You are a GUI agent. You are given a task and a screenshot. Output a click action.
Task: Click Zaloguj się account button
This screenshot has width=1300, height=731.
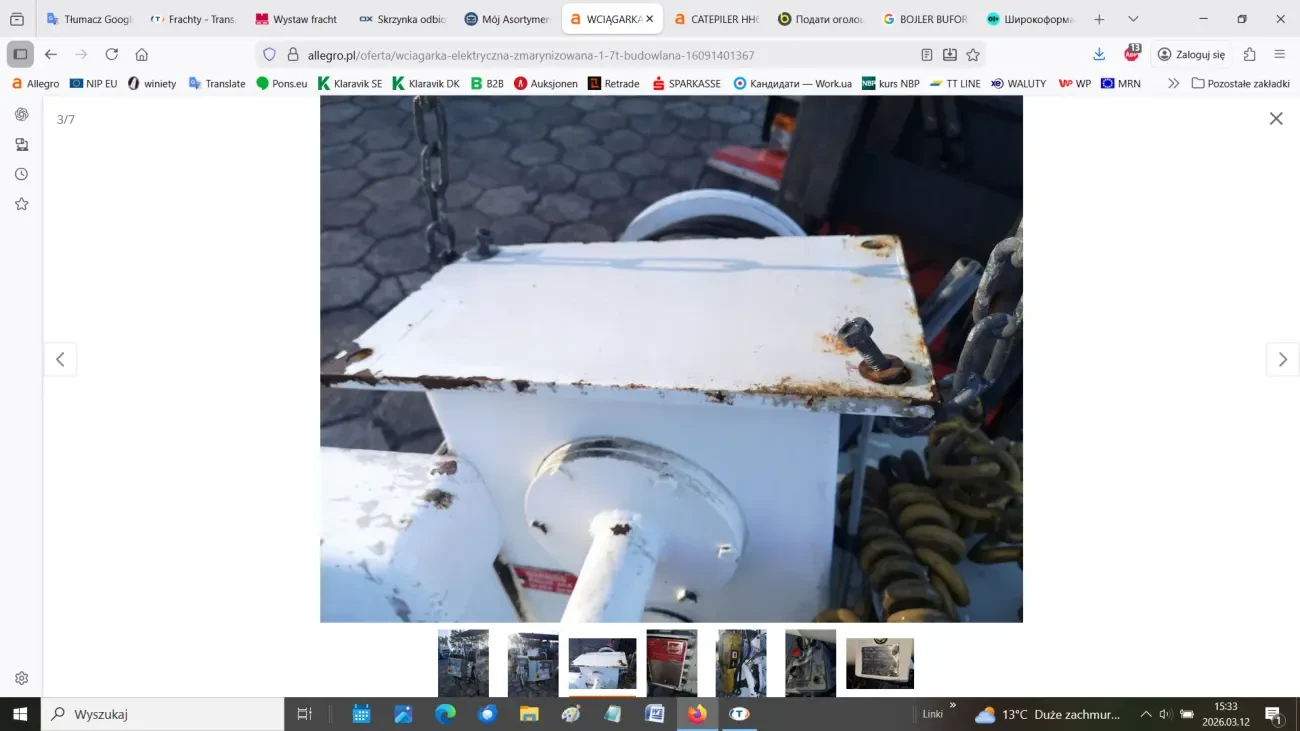1191,55
